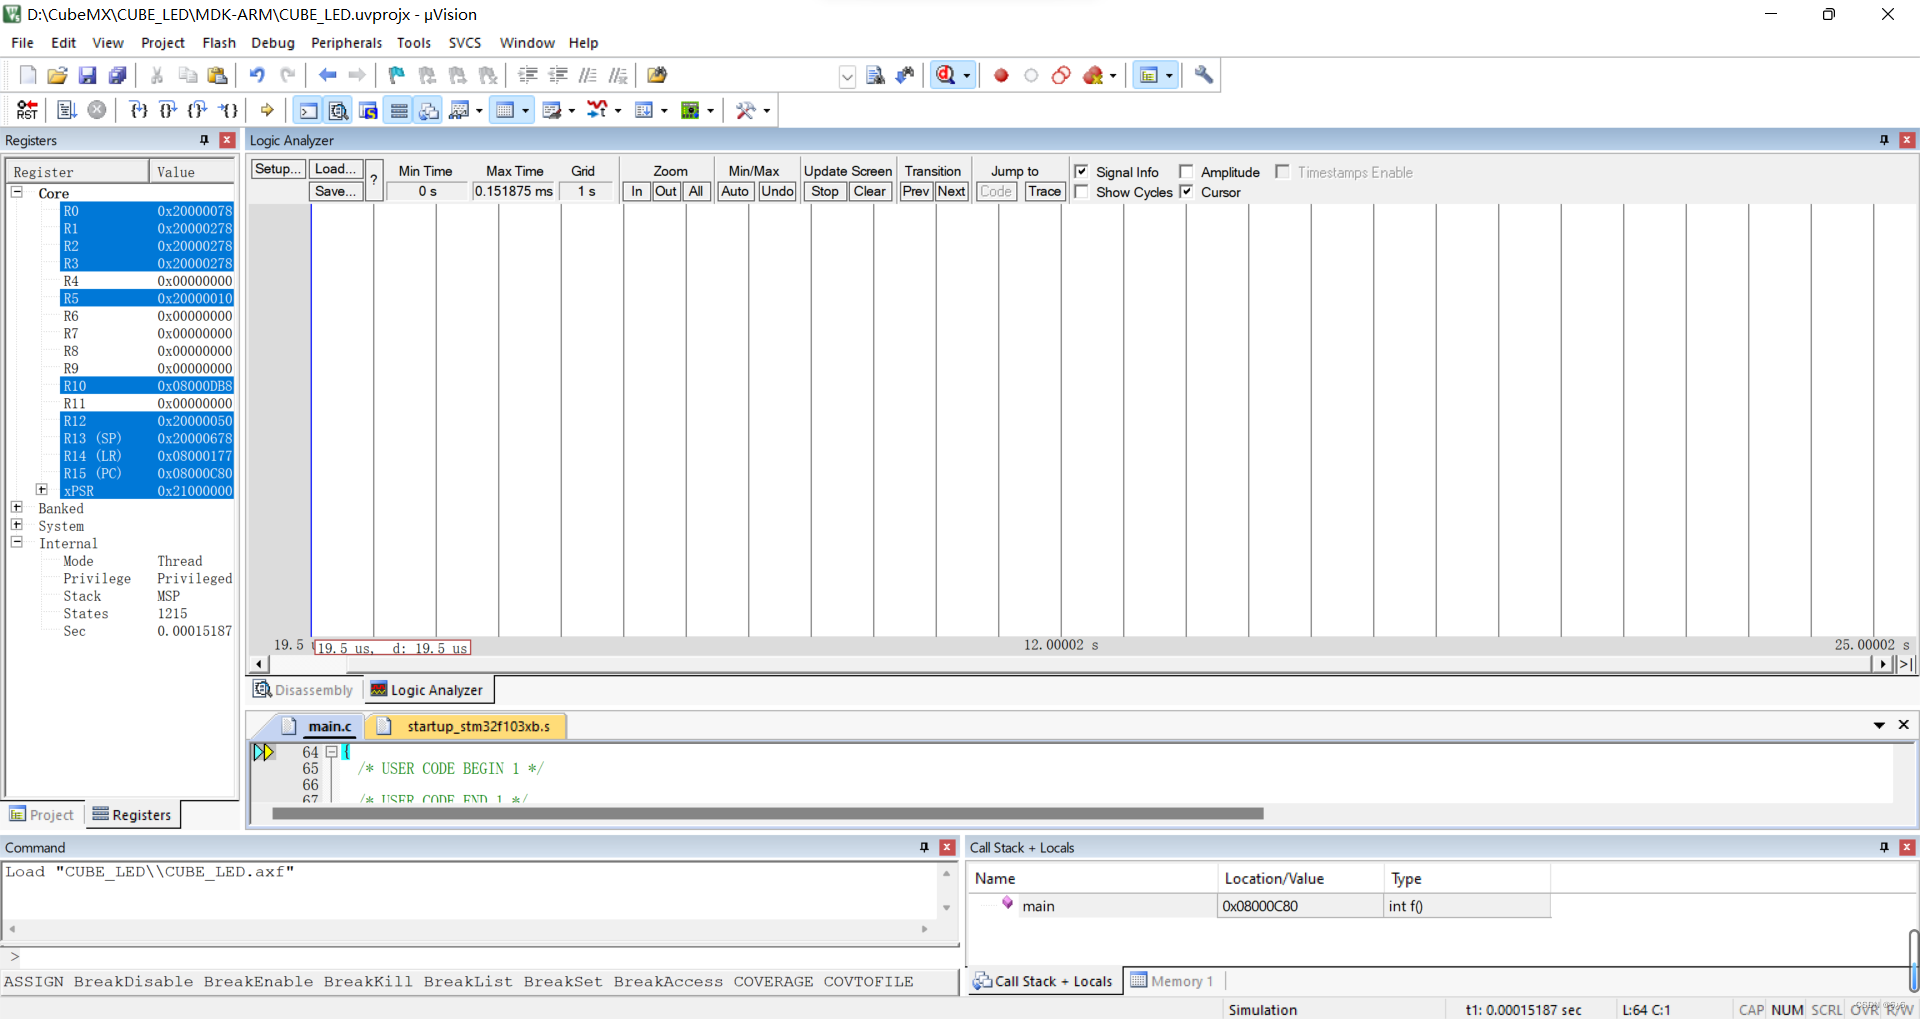
Task: Click the Load button in Logic Analyzer
Action: (x=336, y=169)
